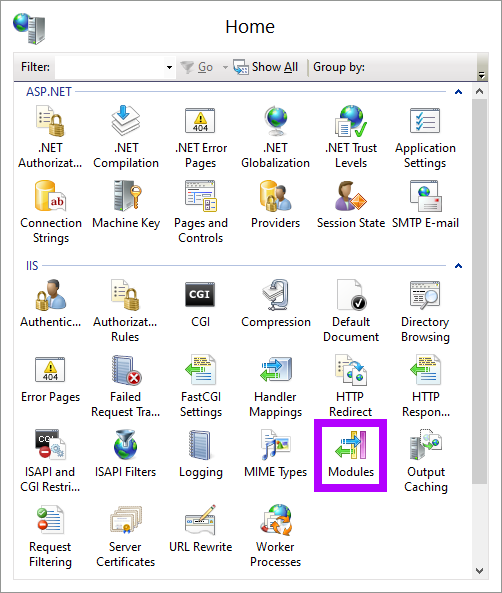This screenshot has width=502, height=593.
Task: Select the ISAPI Filters icon
Action: 125,454
